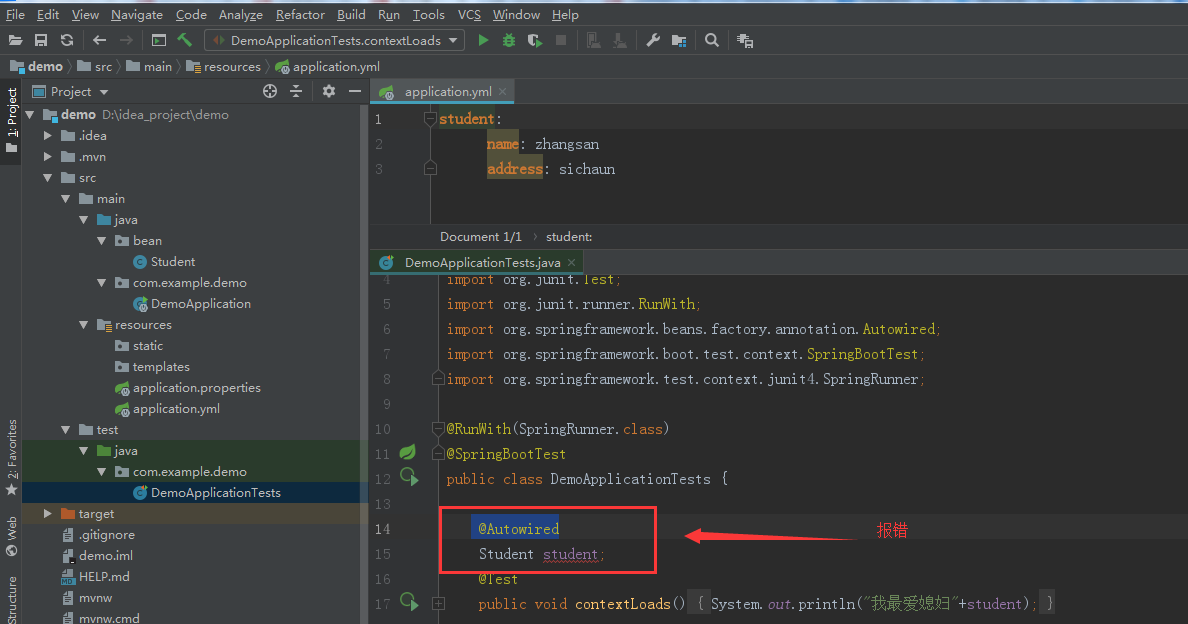Go back with the left arrow icon
The height and width of the screenshot is (624, 1188).
pos(99,41)
